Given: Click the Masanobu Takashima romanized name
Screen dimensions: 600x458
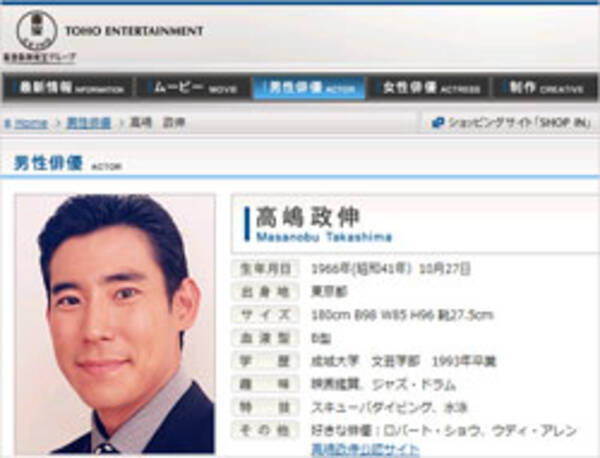Looking at the screenshot, I should click(x=324, y=237).
